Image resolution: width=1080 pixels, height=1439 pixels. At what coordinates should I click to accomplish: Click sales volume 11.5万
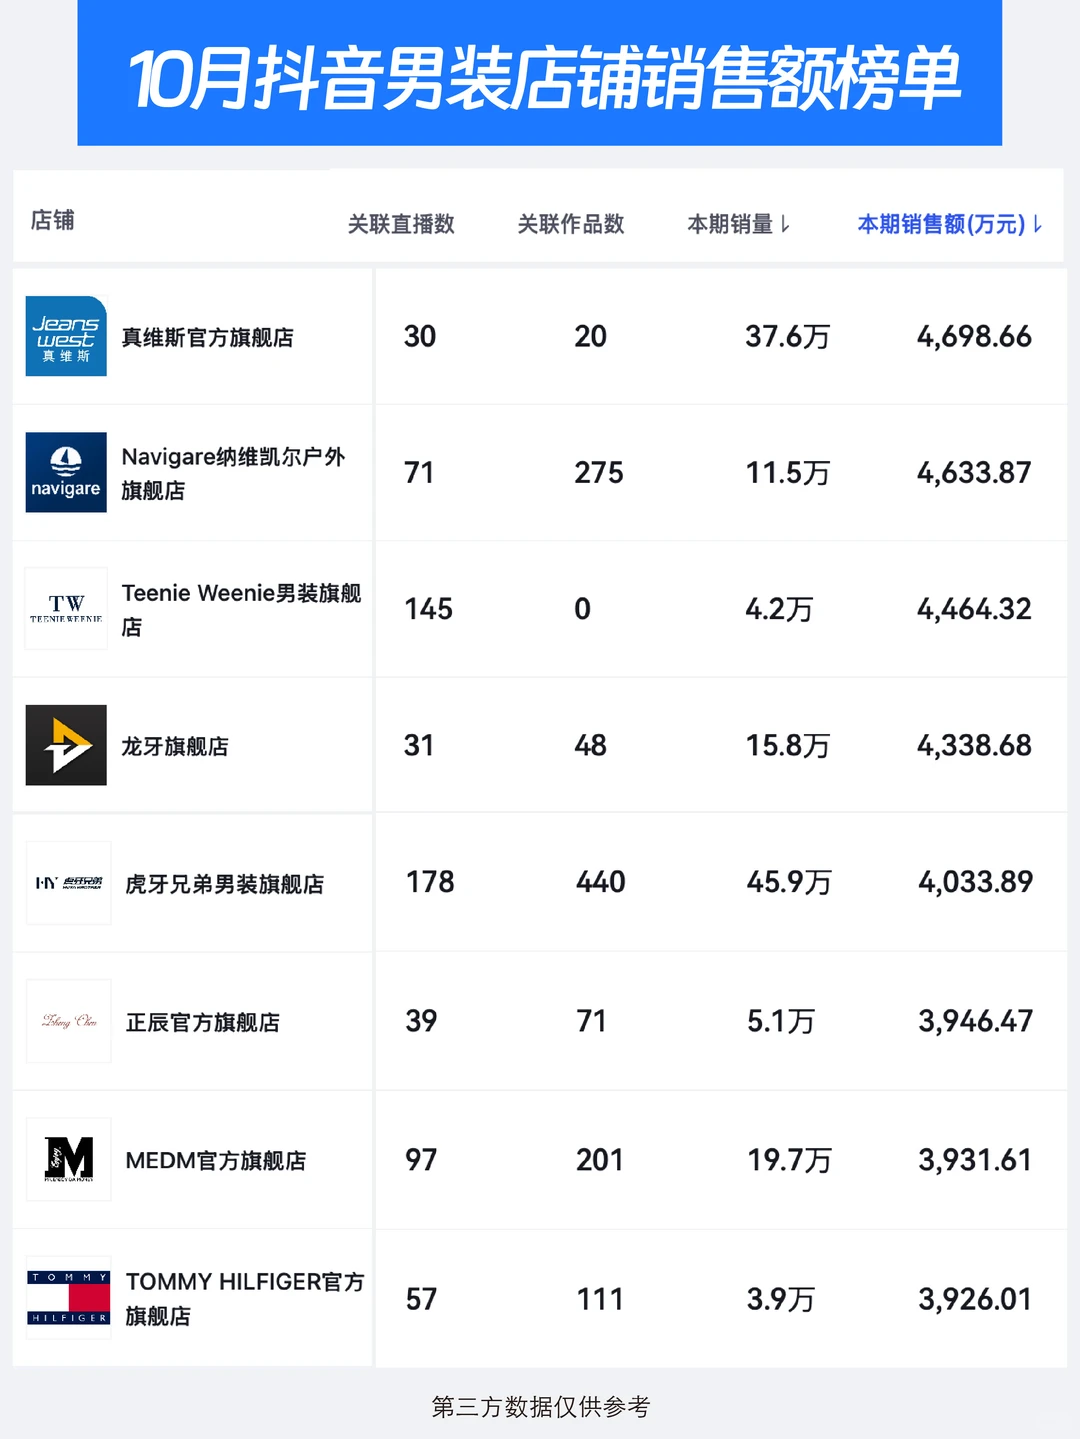(x=788, y=473)
